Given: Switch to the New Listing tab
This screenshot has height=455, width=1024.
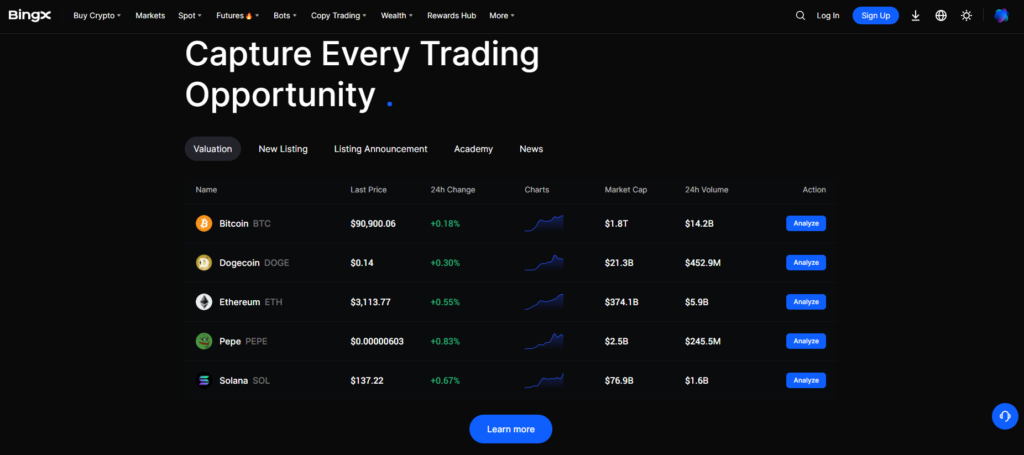Looking at the screenshot, I should 283,149.
